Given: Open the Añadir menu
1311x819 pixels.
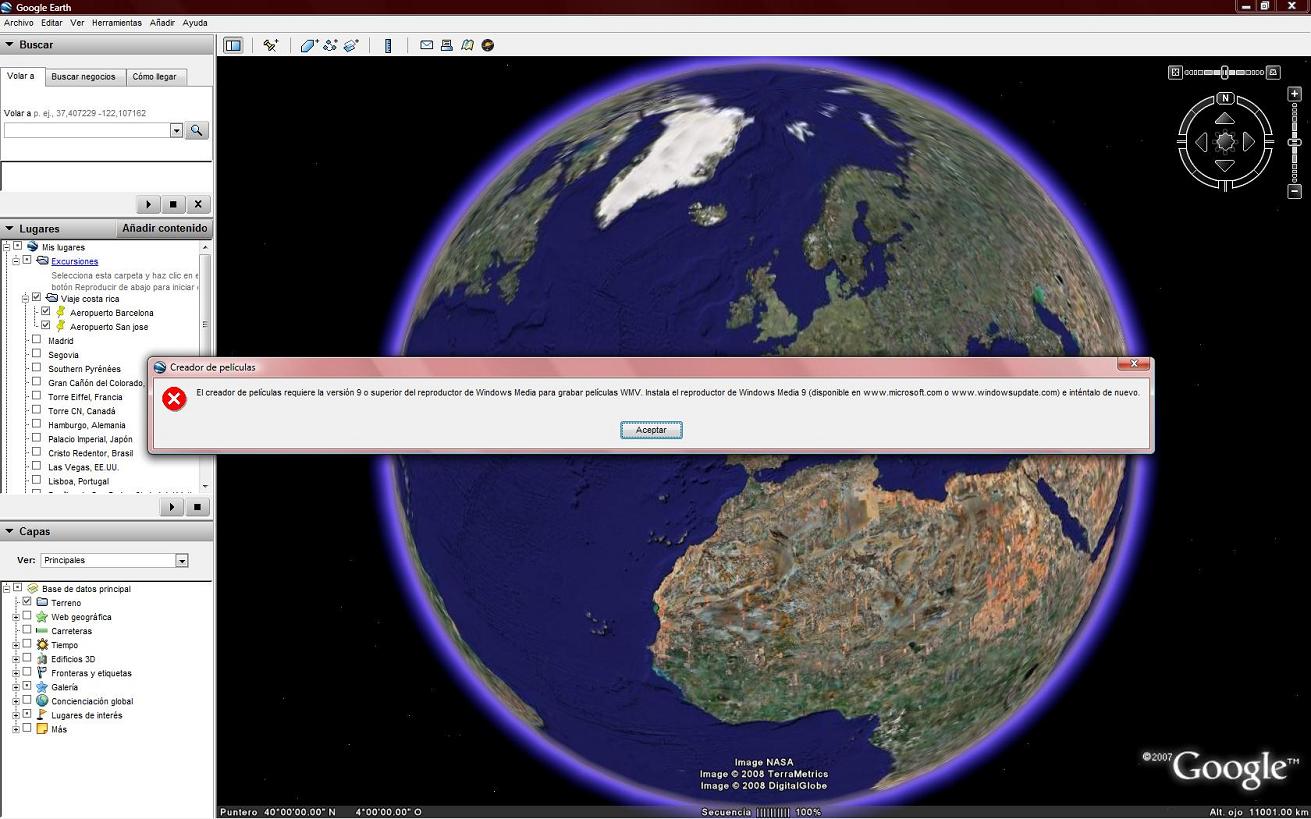Looking at the screenshot, I should pos(162,22).
